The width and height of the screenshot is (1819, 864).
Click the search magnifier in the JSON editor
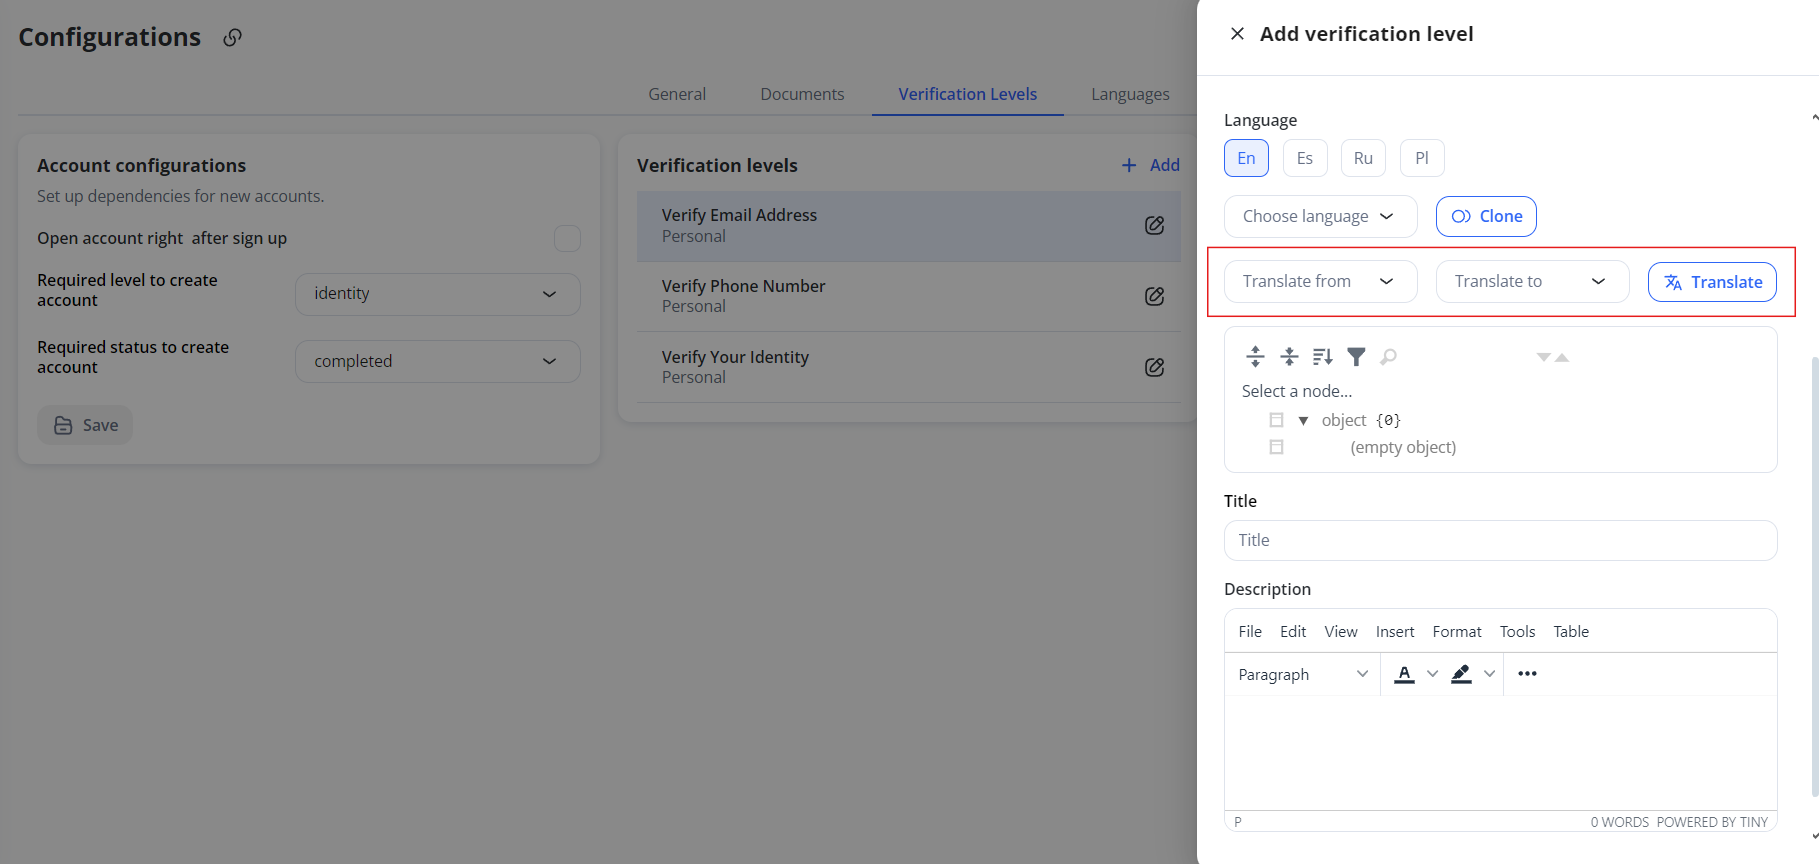[x=1389, y=356]
